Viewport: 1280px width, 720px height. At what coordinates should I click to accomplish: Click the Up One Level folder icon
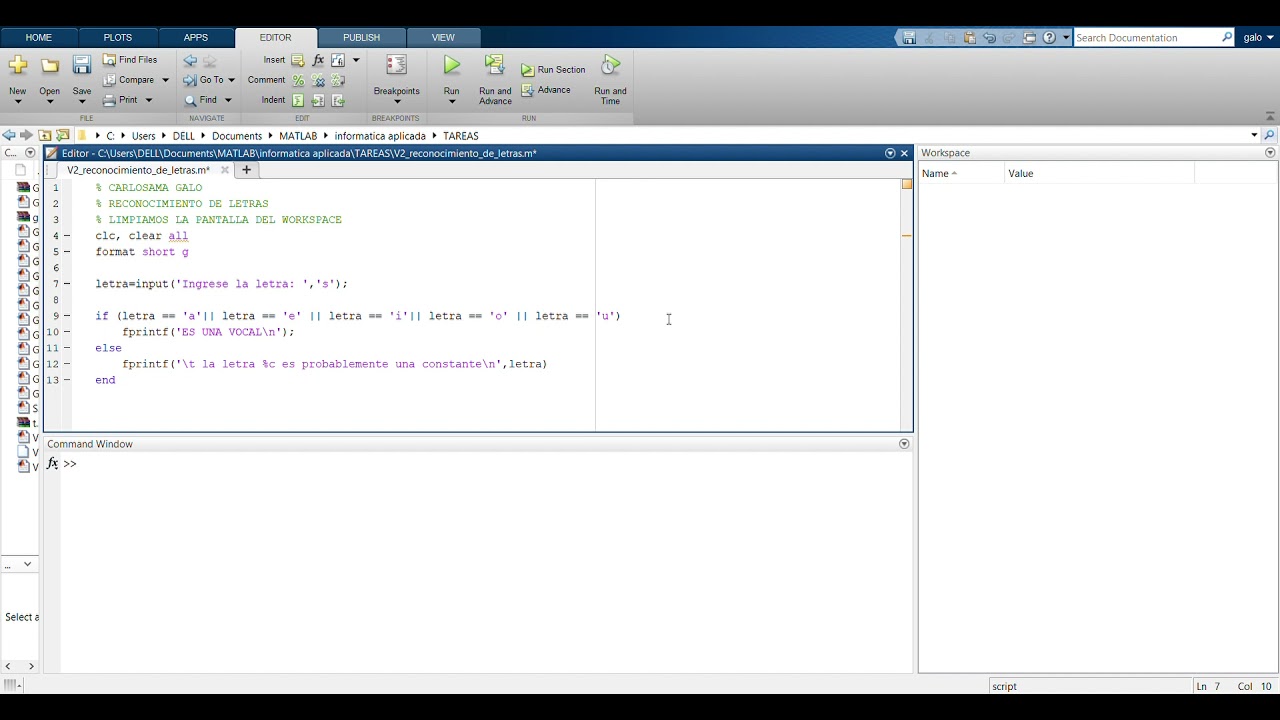(x=45, y=135)
